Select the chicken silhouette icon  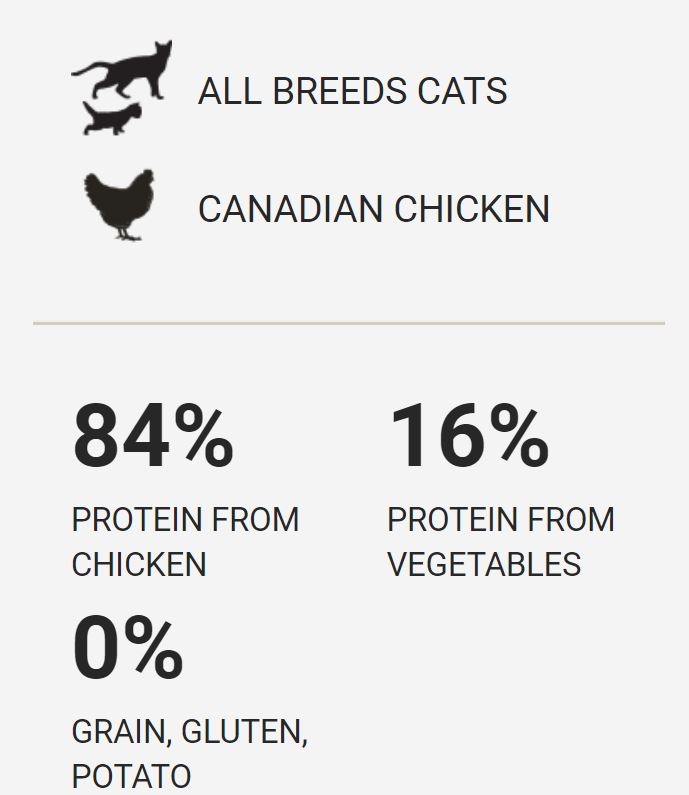119,205
